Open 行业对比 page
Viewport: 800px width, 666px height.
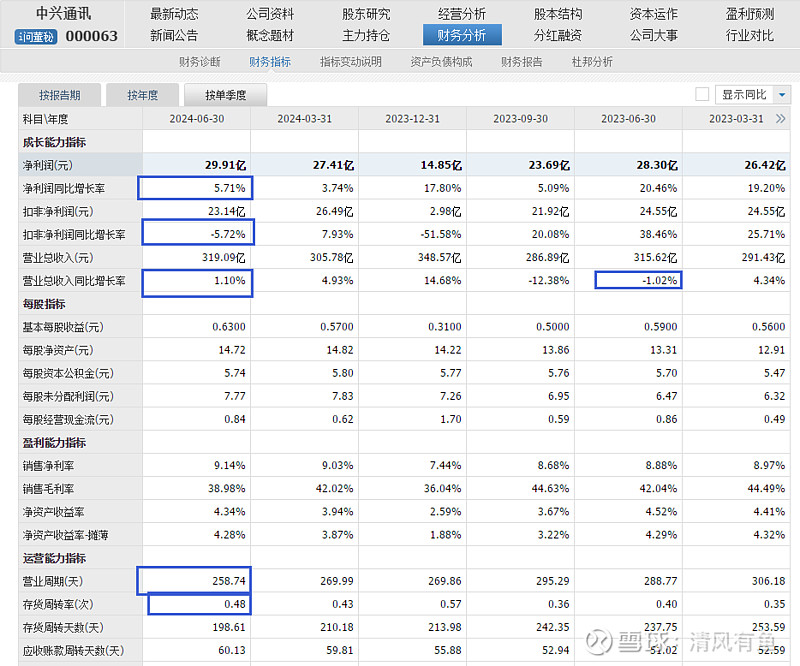click(749, 35)
